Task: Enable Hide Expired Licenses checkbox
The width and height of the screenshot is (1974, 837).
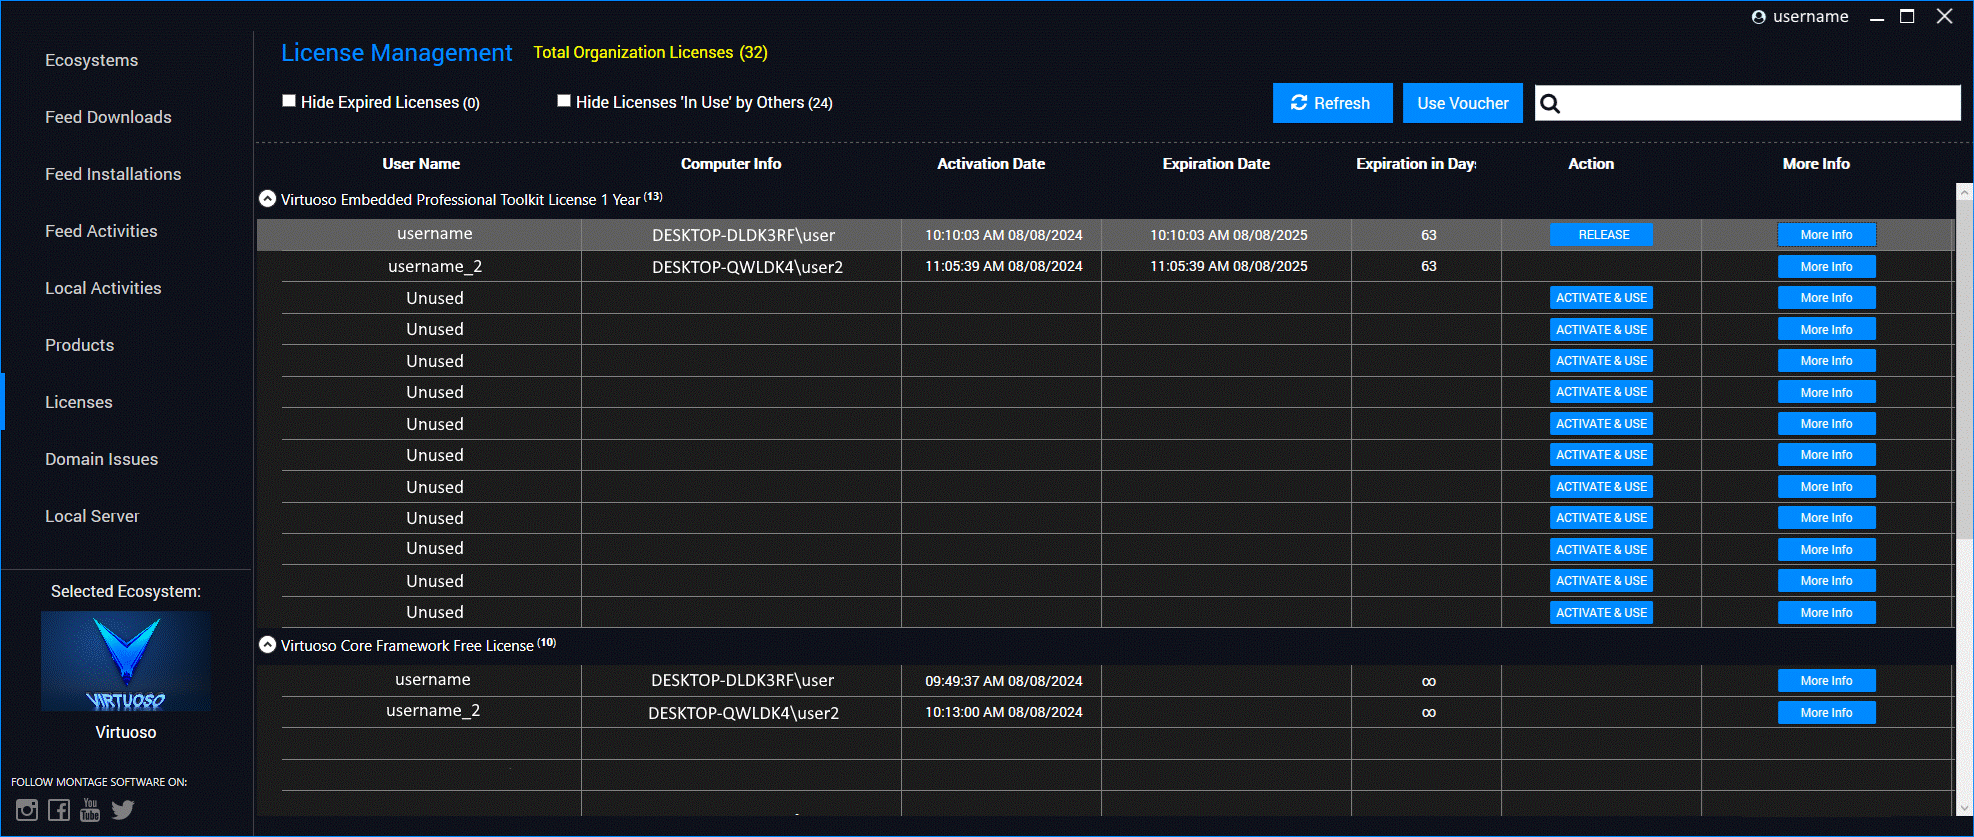Action: (x=289, y=101)
